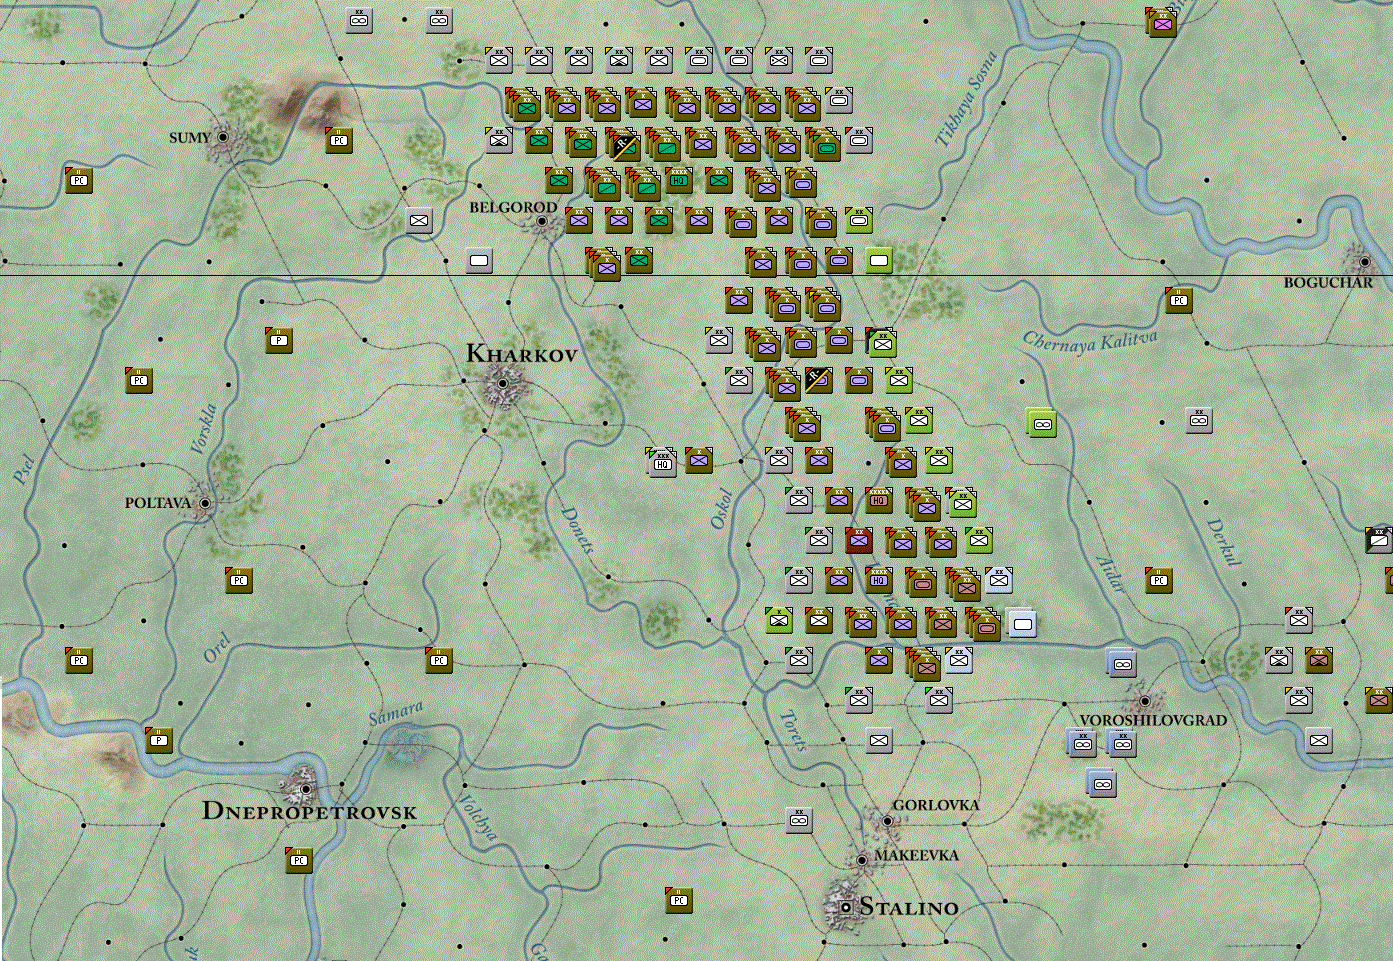The width and height of the screenshot is (1393, 961).
Task: Select the lone blue counter south of Voroshilovgrad
Action: (1101, 783)
